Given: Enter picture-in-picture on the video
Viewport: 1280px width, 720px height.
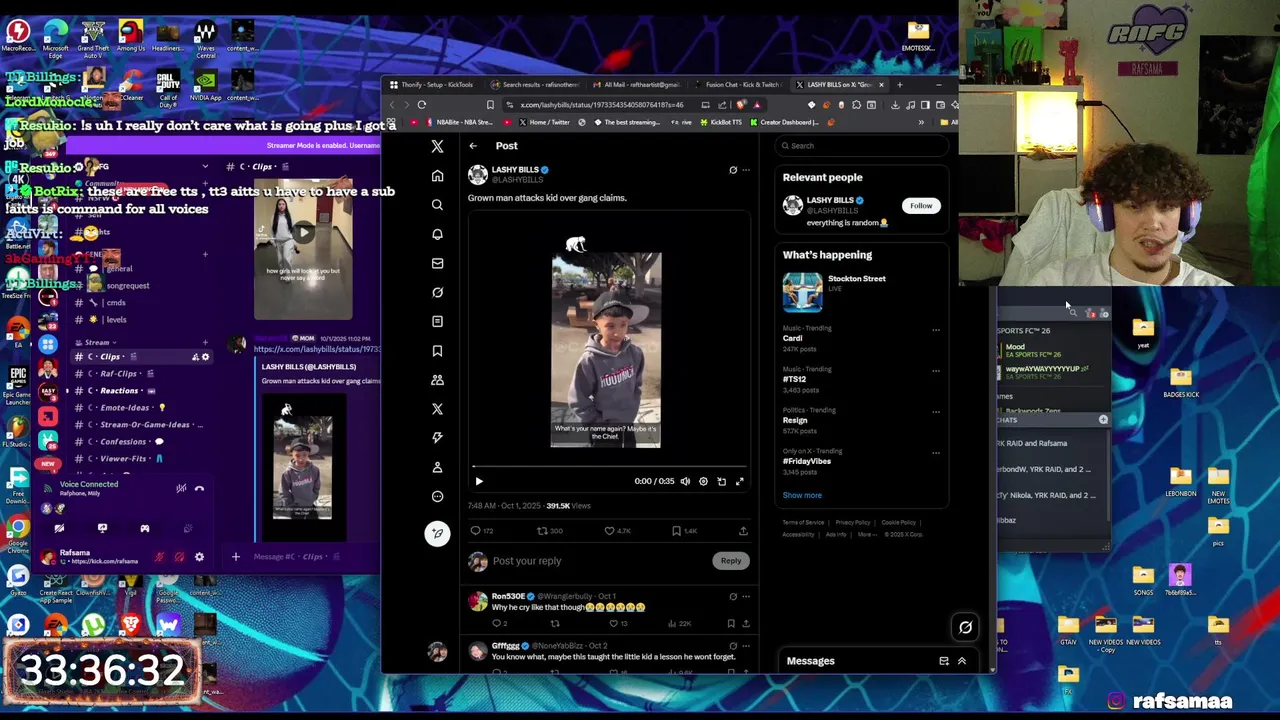Looking at the screenshot, I should [x=721, y=481].
